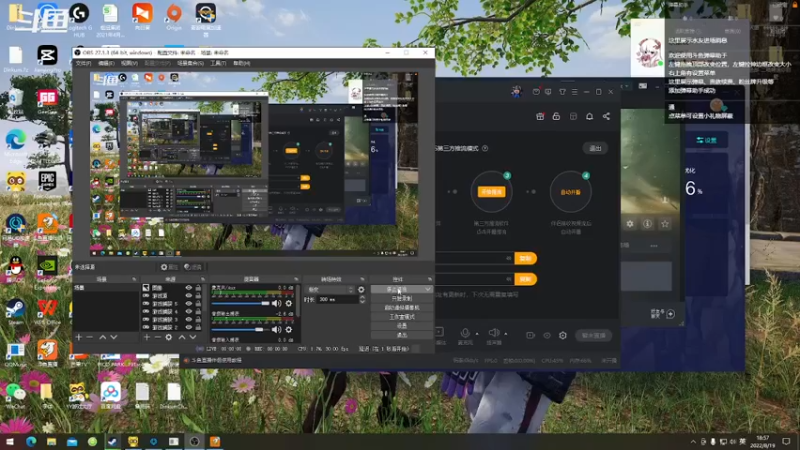Open the bell notifications in streaming app
Viewport: 800px width, 450px height.
(x=589, y=116)
